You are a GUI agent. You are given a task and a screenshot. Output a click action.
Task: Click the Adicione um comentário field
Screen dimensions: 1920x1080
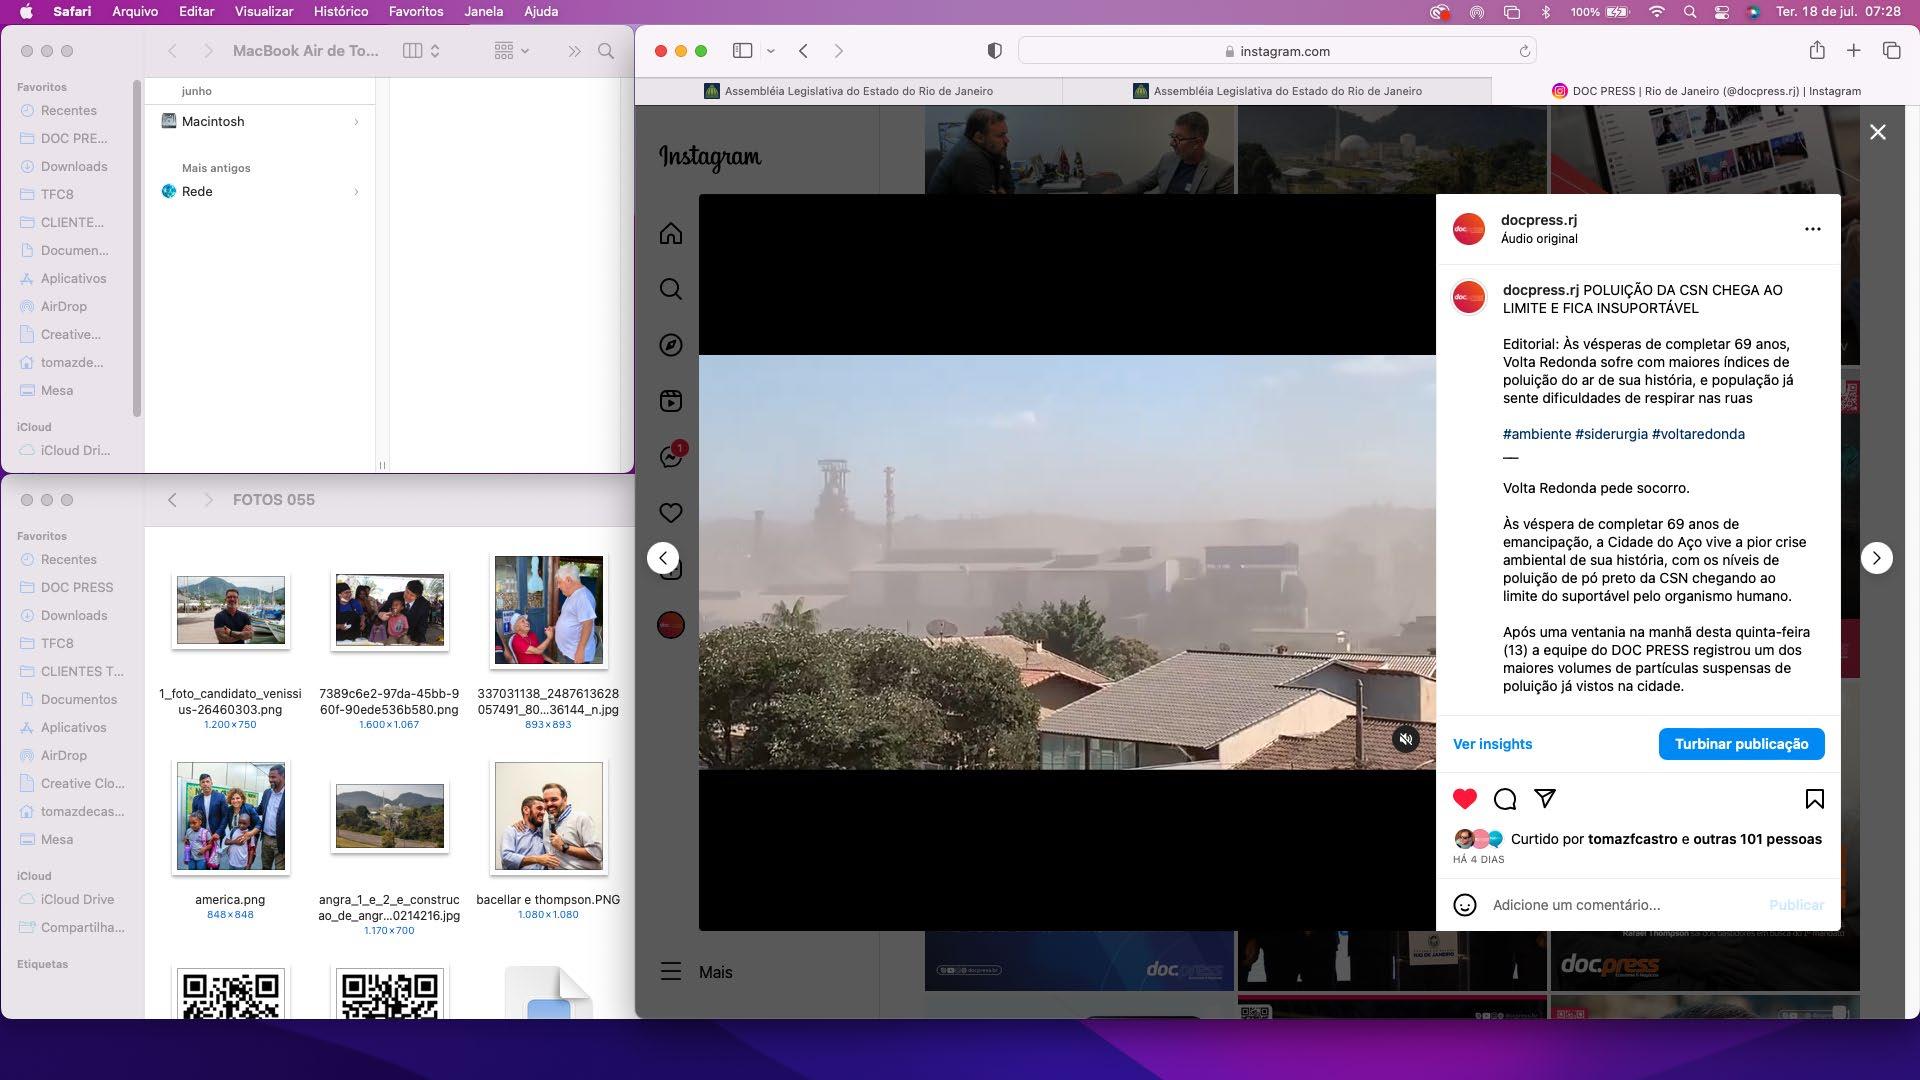click(1620, 905)
